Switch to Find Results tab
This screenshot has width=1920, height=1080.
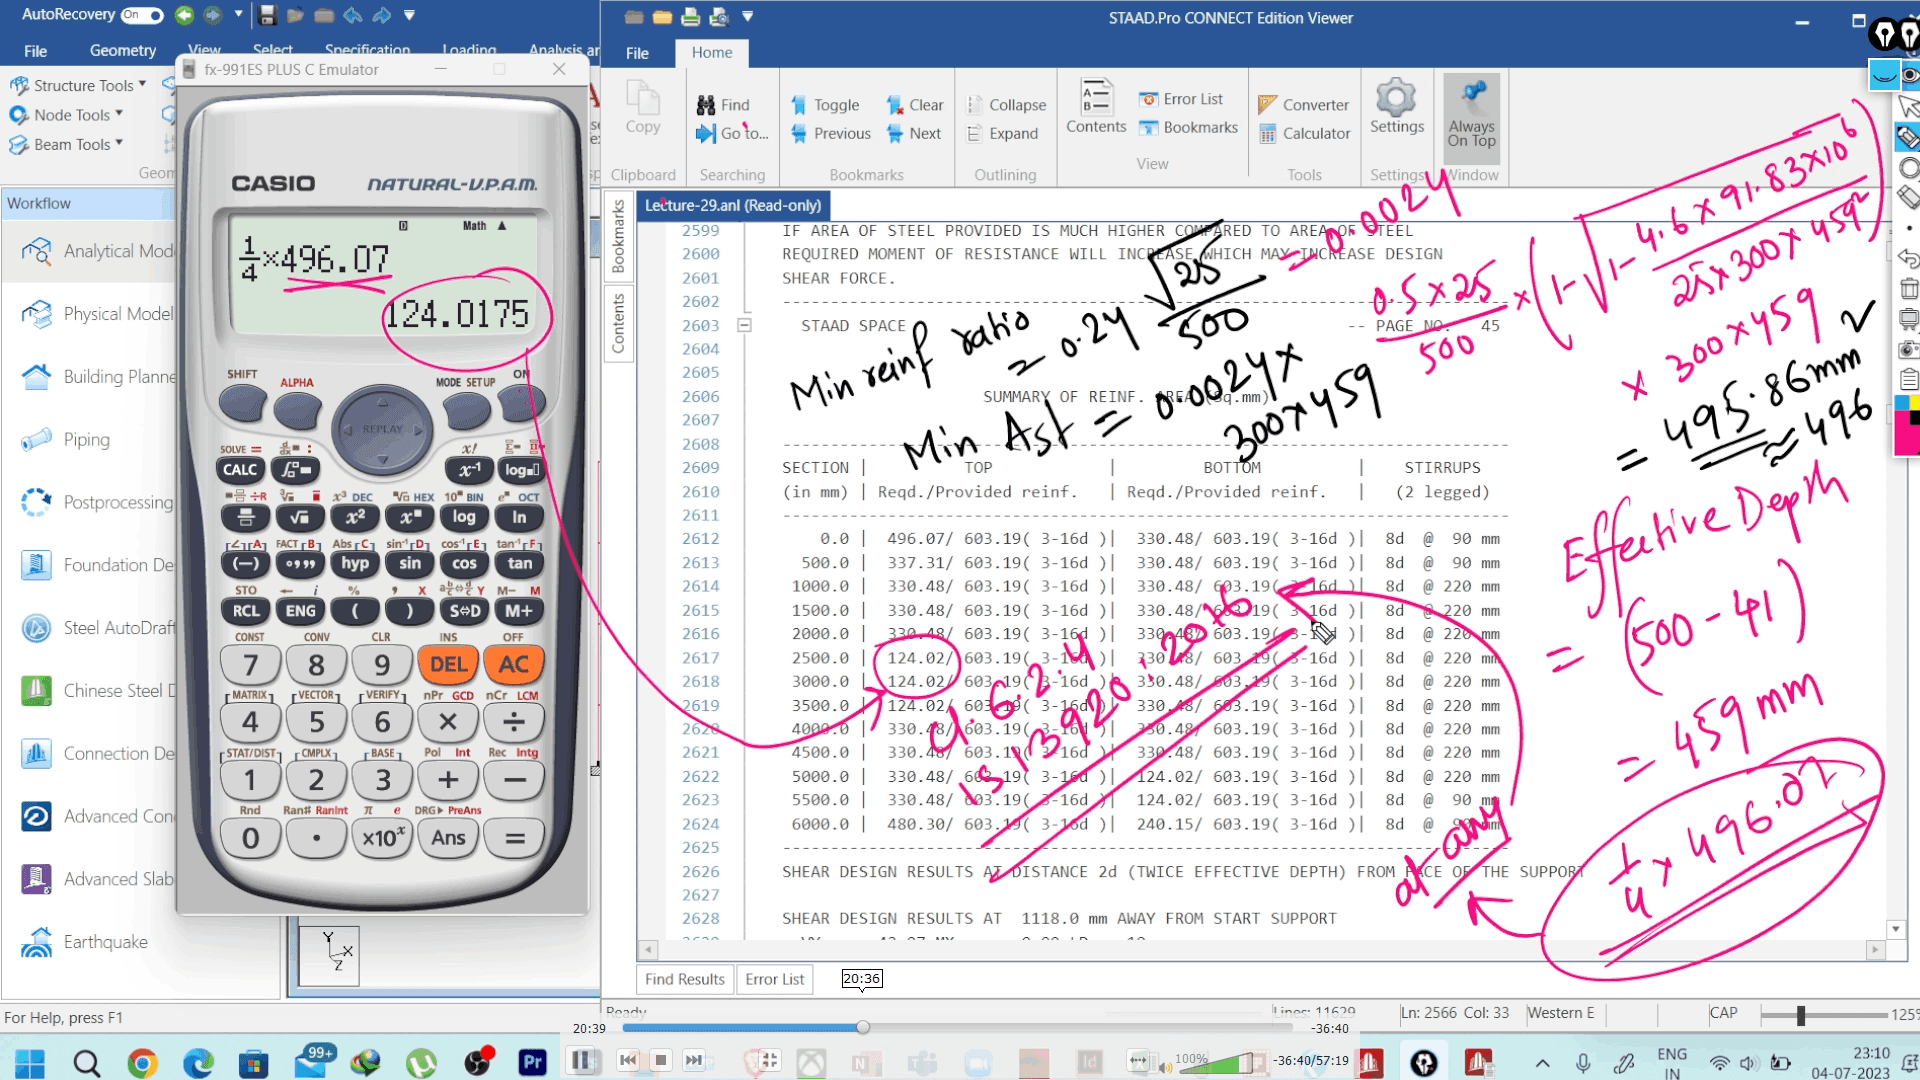(x=685, y=979)
